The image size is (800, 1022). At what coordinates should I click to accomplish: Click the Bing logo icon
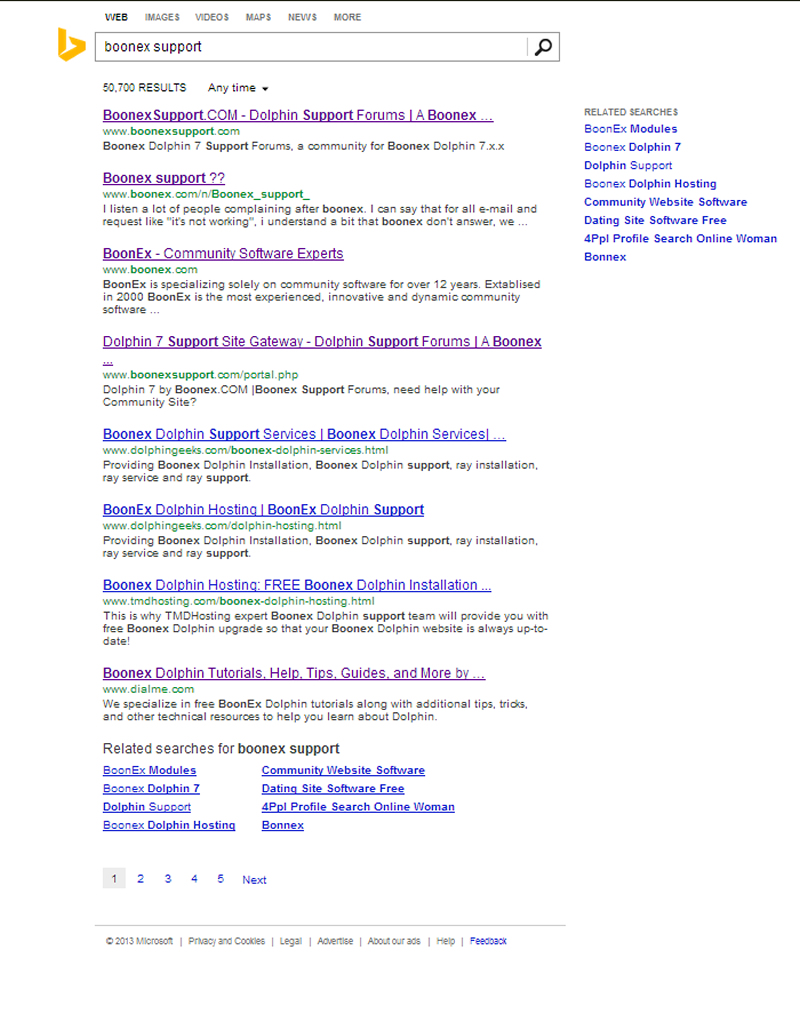(71, 45)
